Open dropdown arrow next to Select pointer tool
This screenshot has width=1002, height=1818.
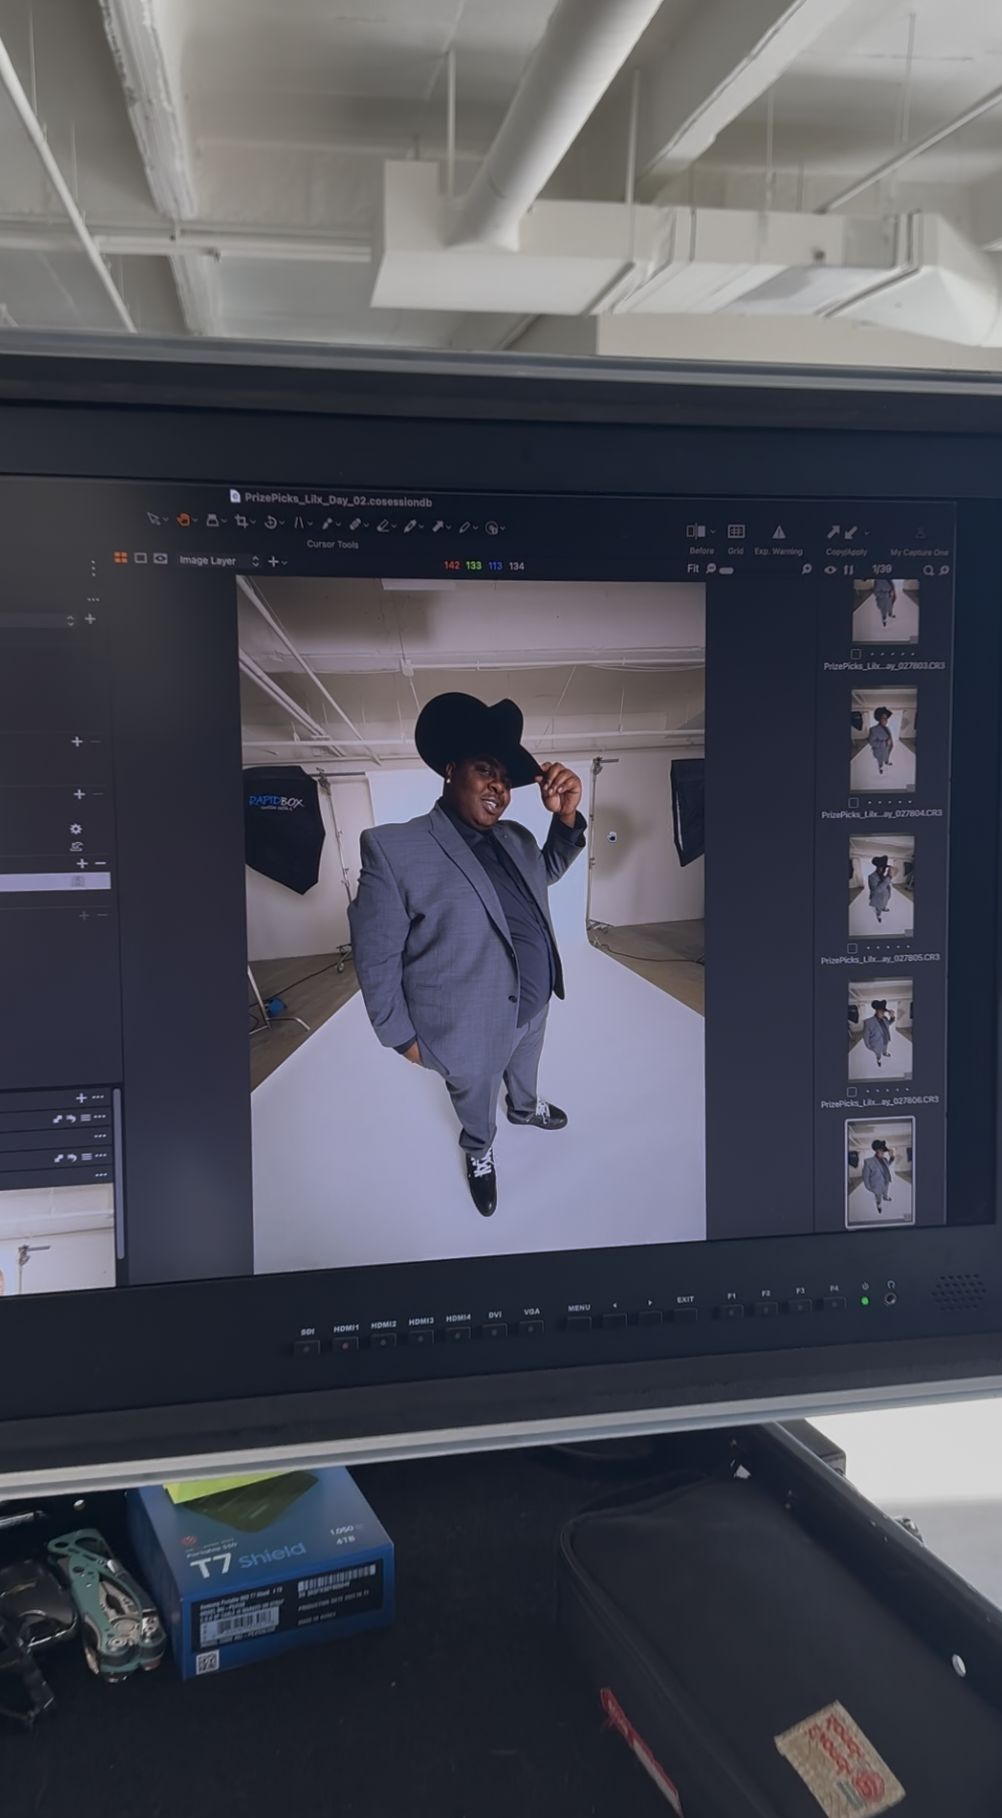pos(166,520)
